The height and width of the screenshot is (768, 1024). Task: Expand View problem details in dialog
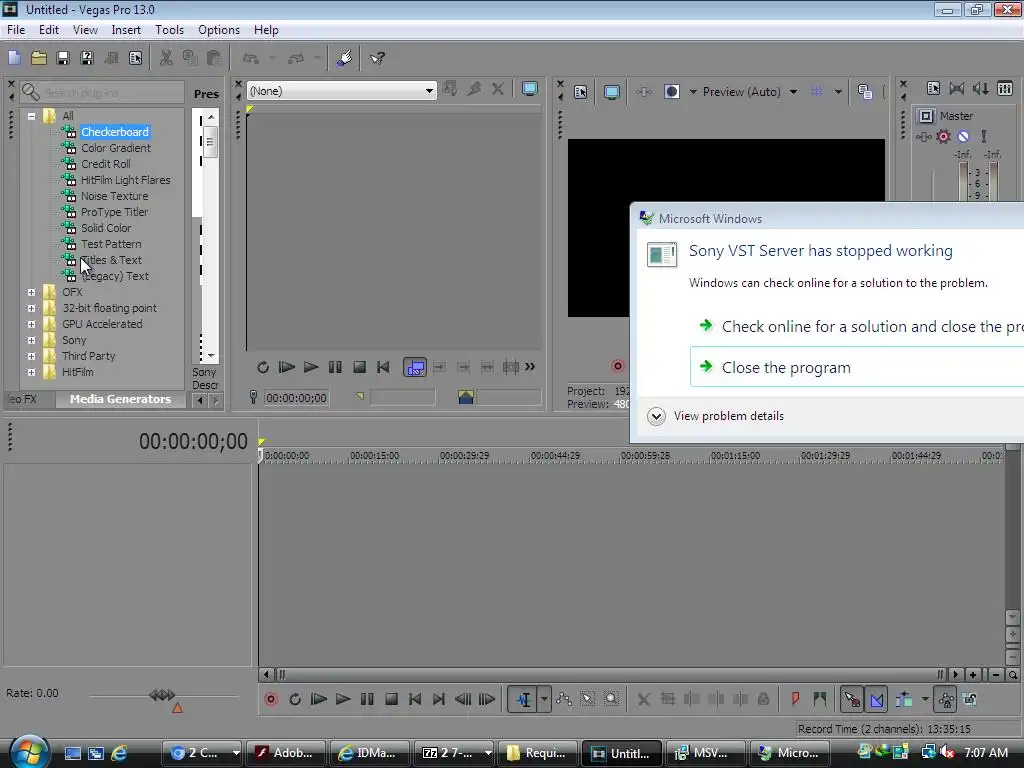(656, 416)
